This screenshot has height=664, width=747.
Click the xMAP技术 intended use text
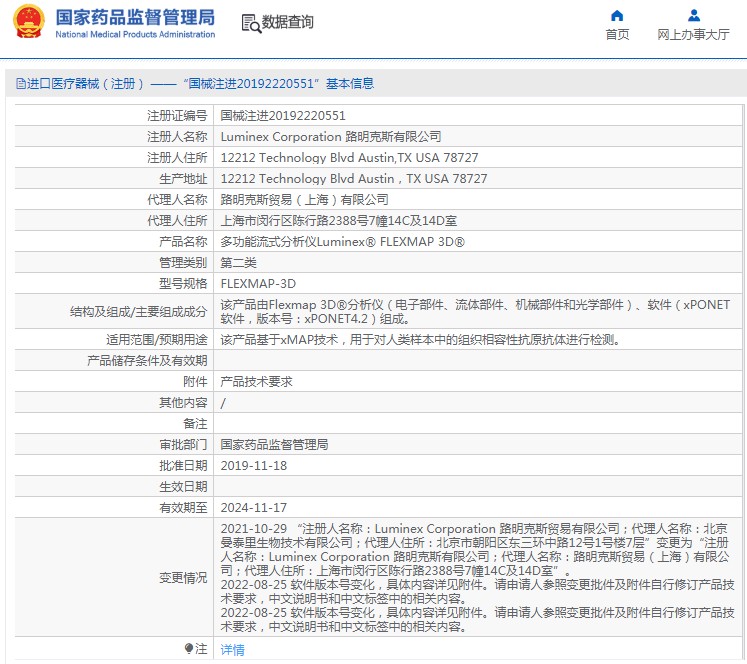point(420,340)
